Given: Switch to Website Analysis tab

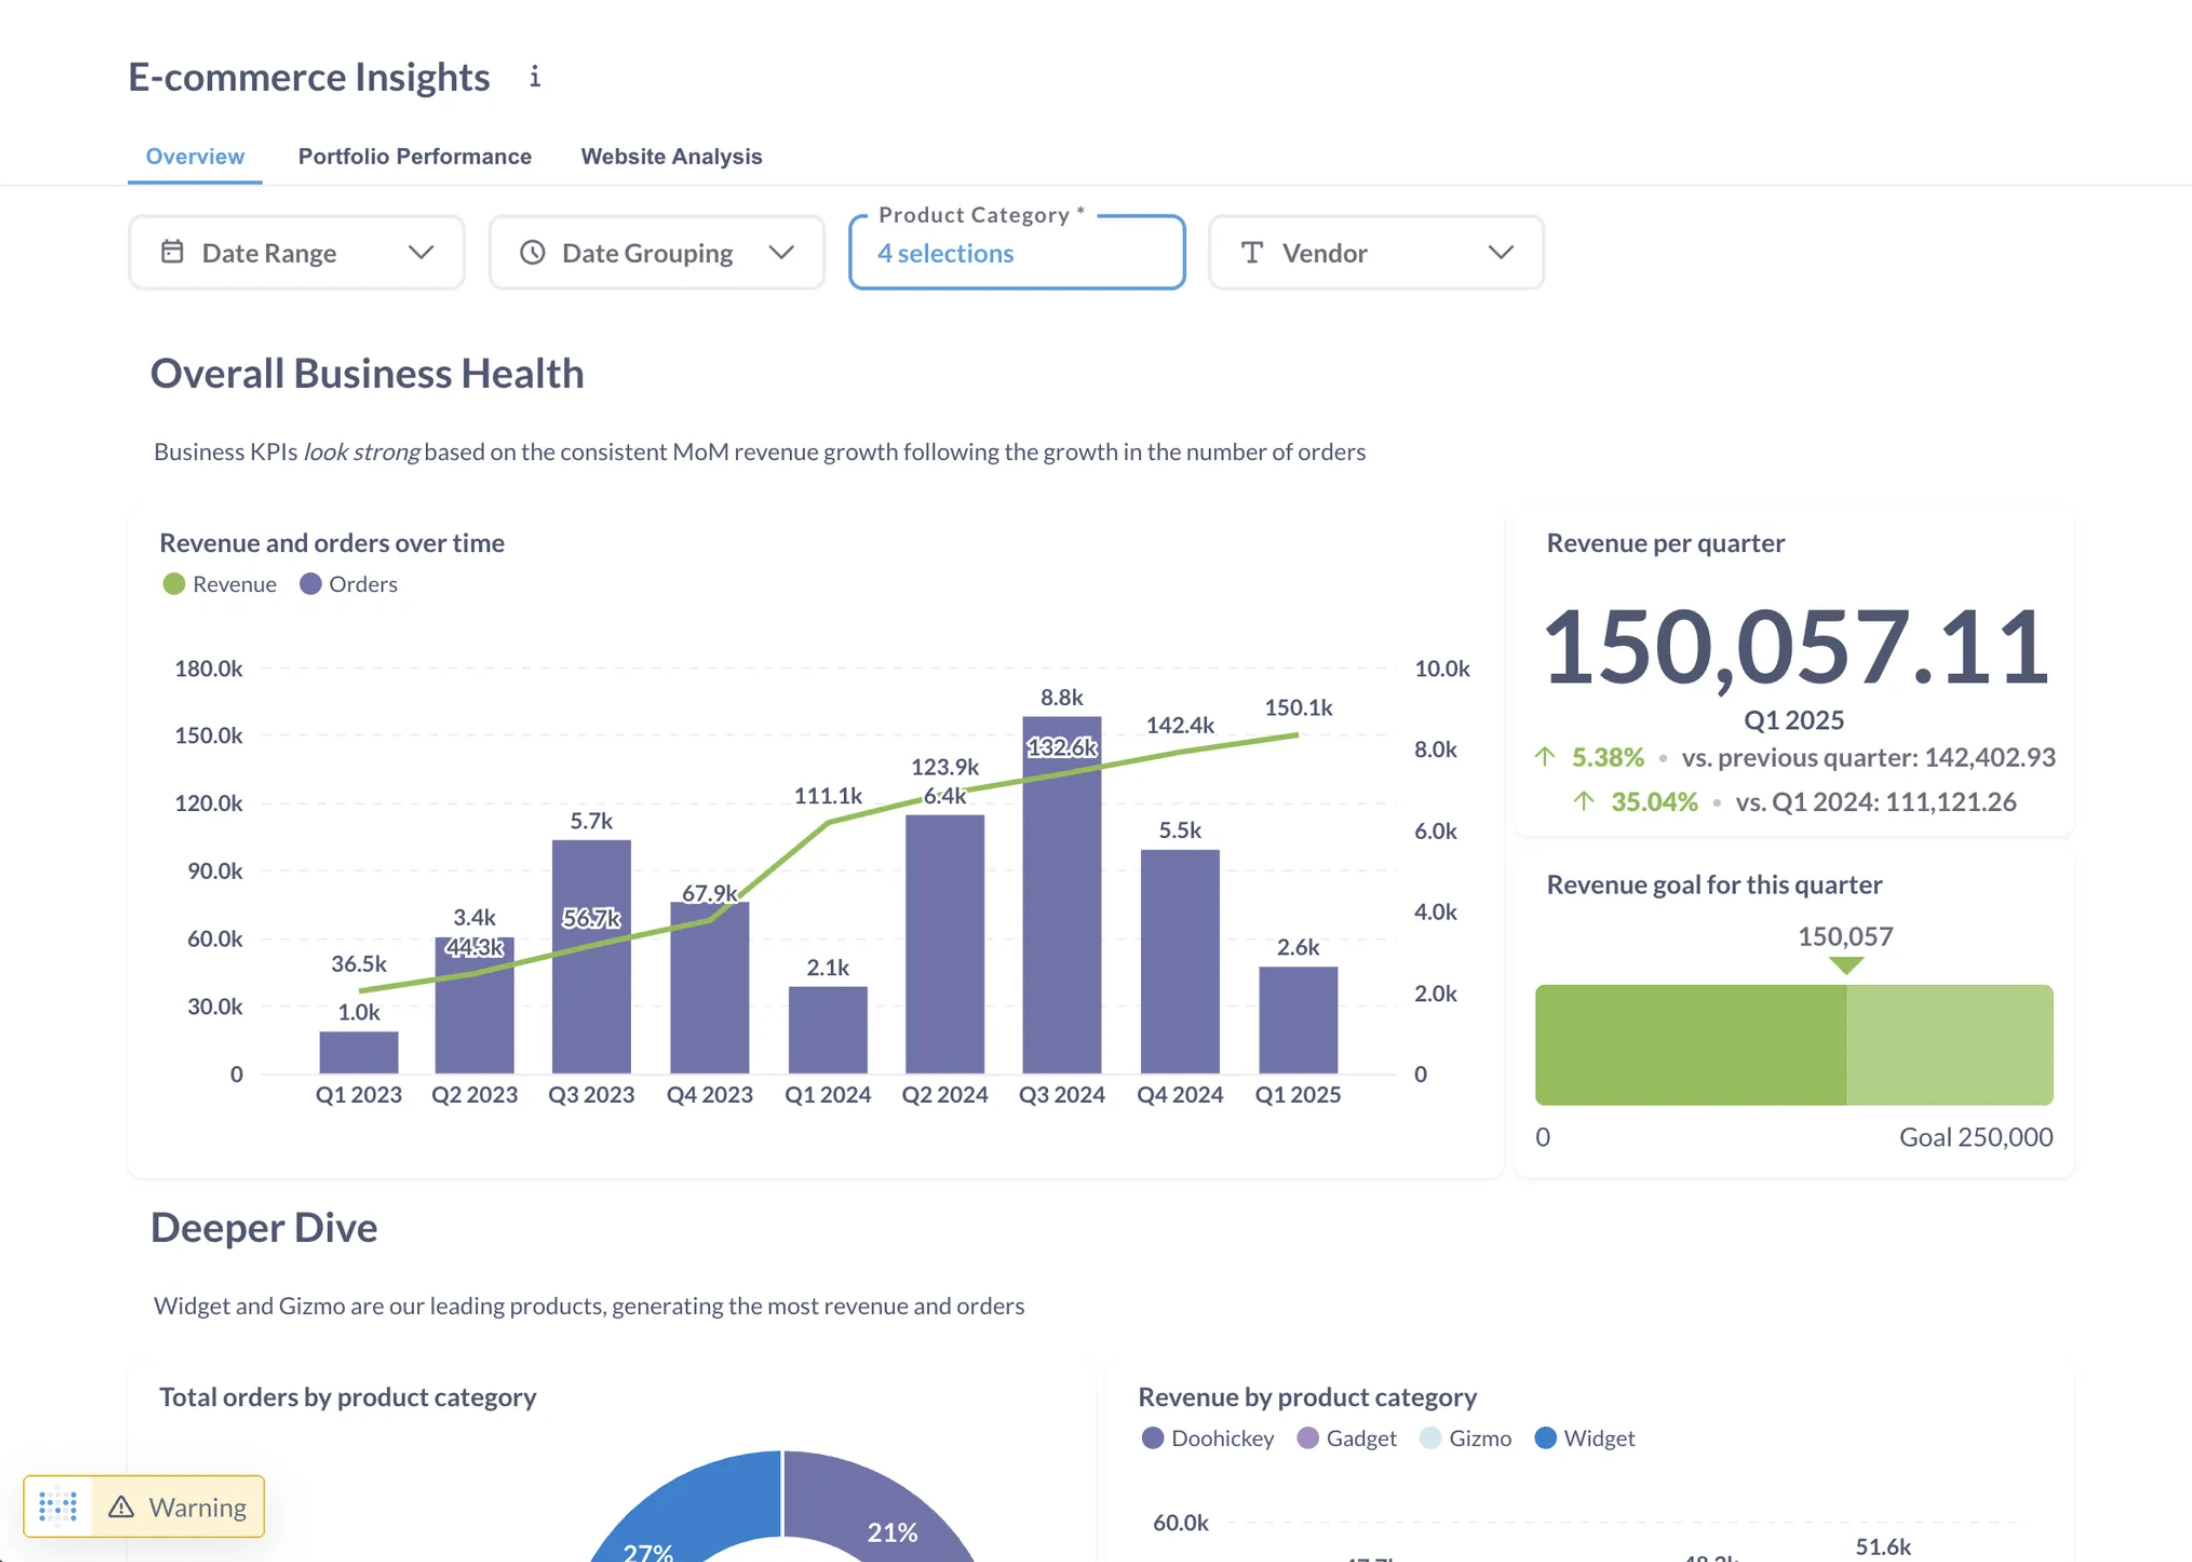Looking at the screenshot, I should tap(671, 156).
